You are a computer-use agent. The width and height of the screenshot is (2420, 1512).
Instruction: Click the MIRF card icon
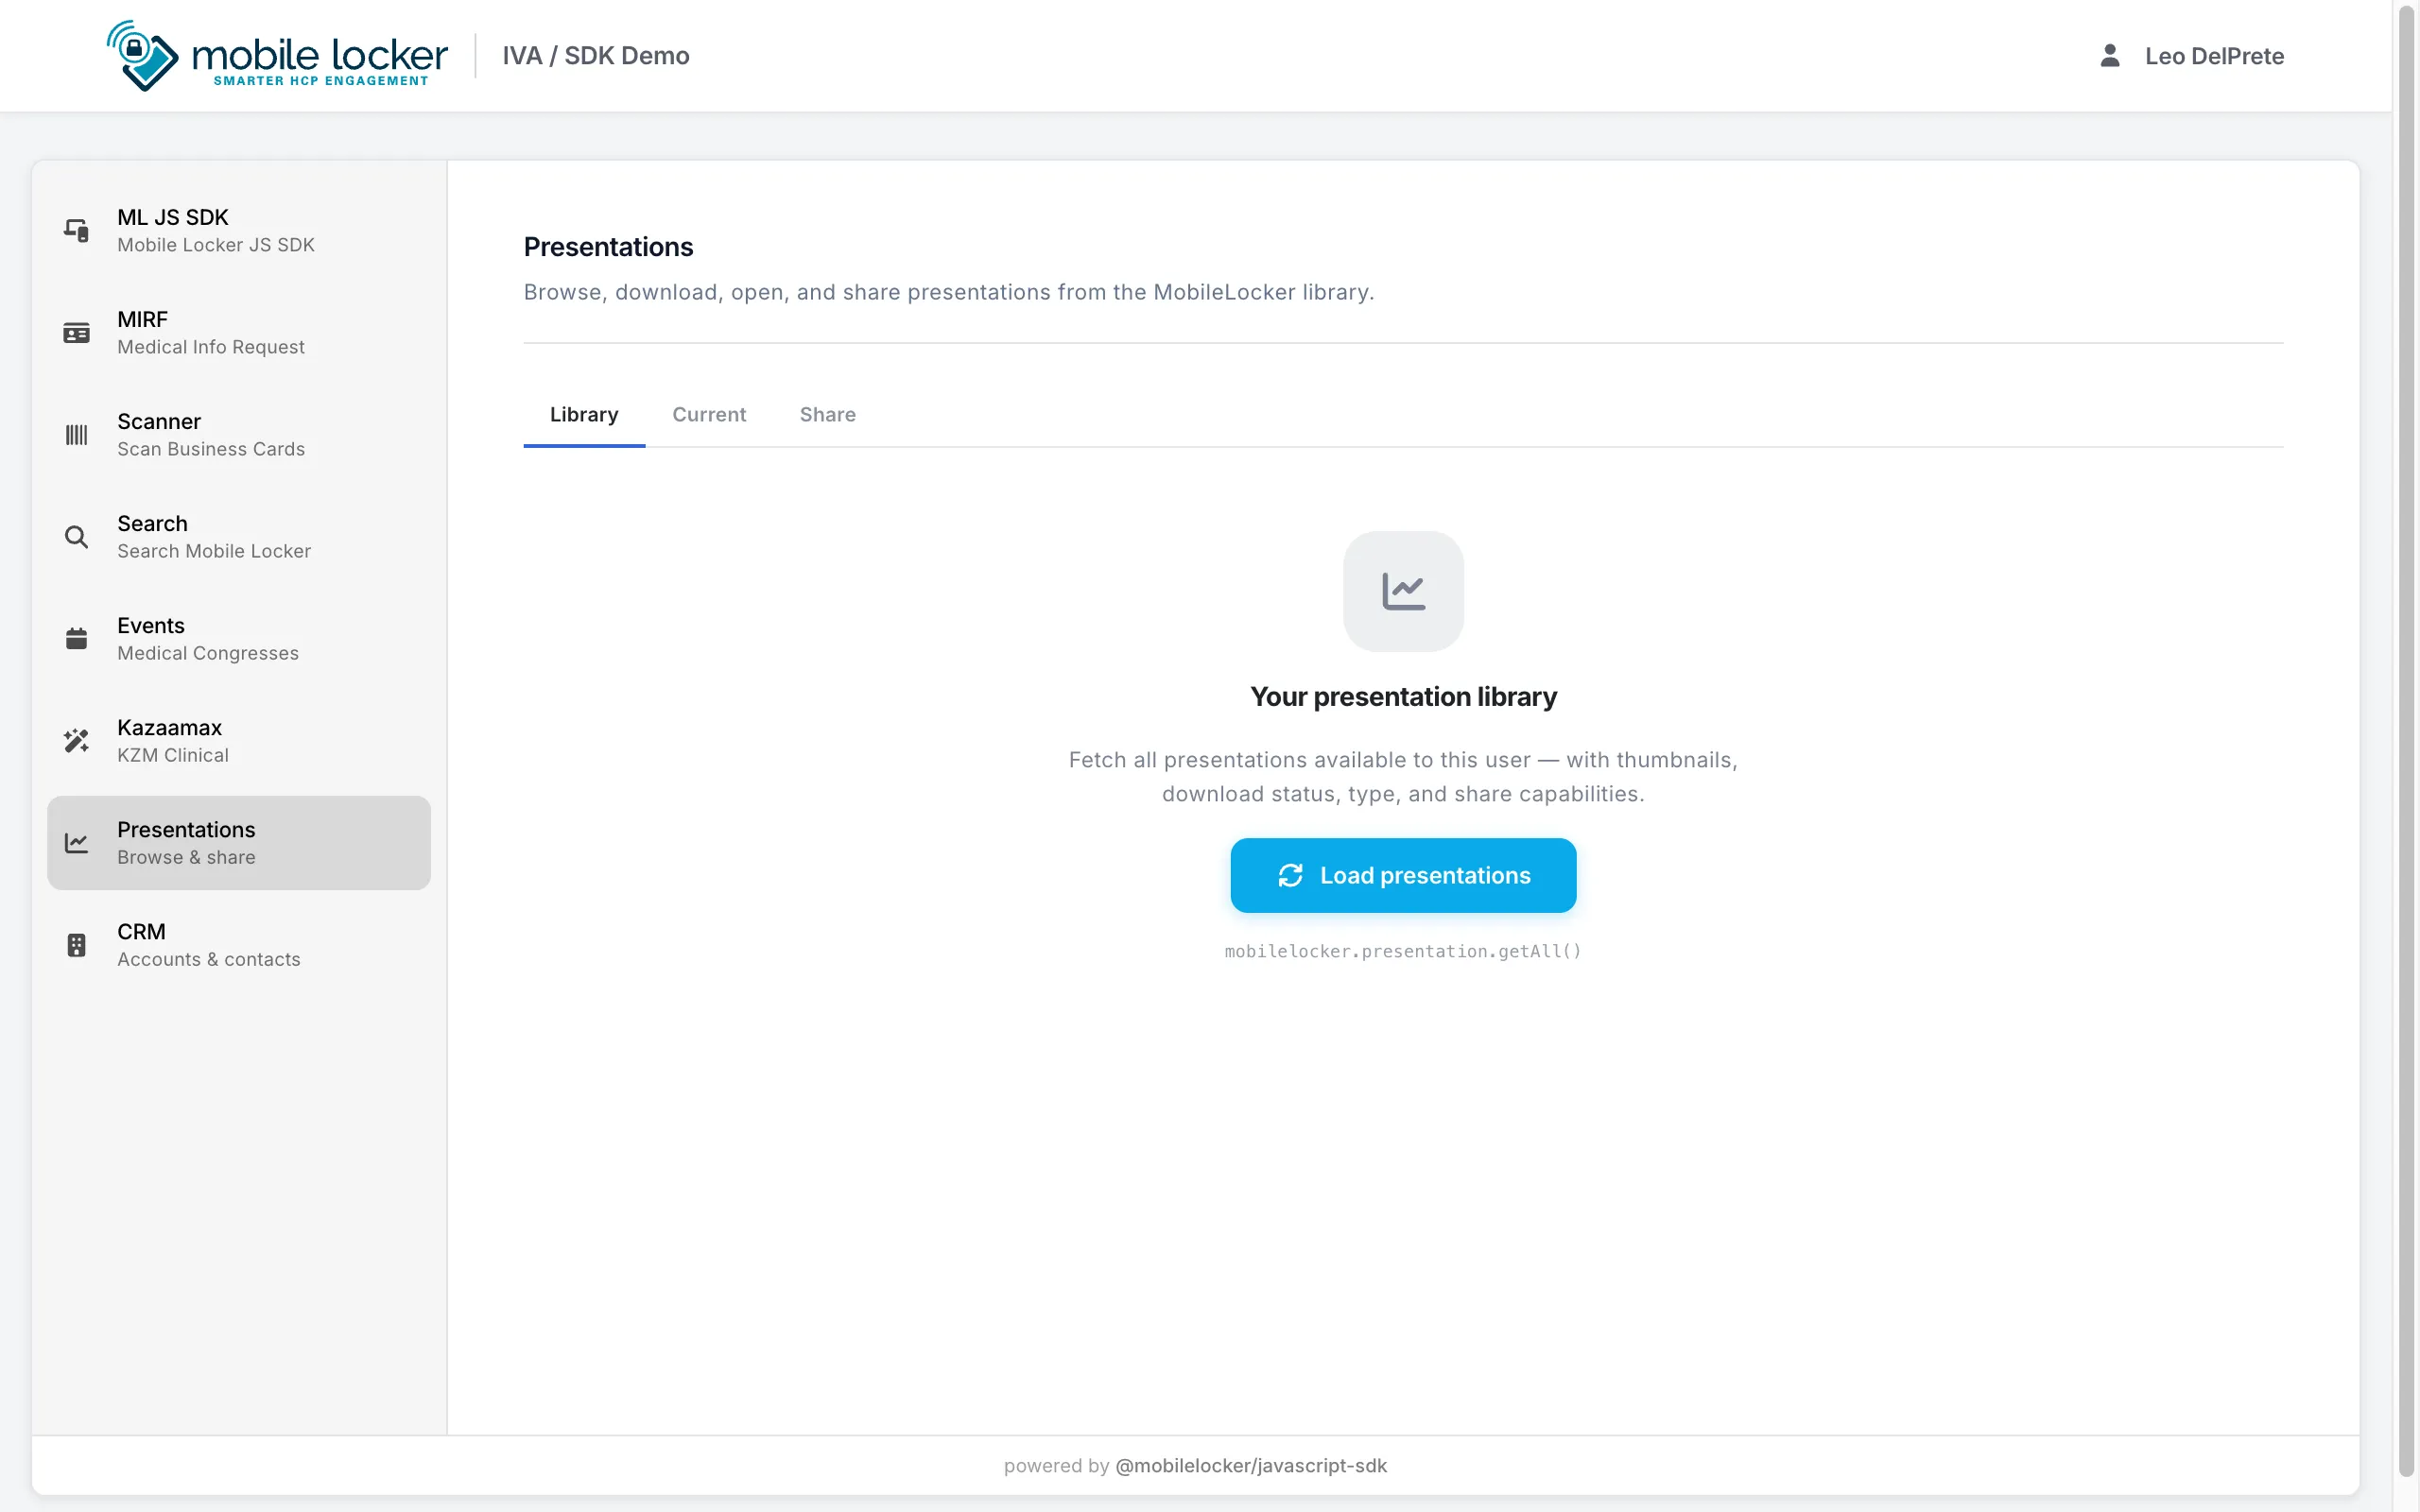[76, 332]
